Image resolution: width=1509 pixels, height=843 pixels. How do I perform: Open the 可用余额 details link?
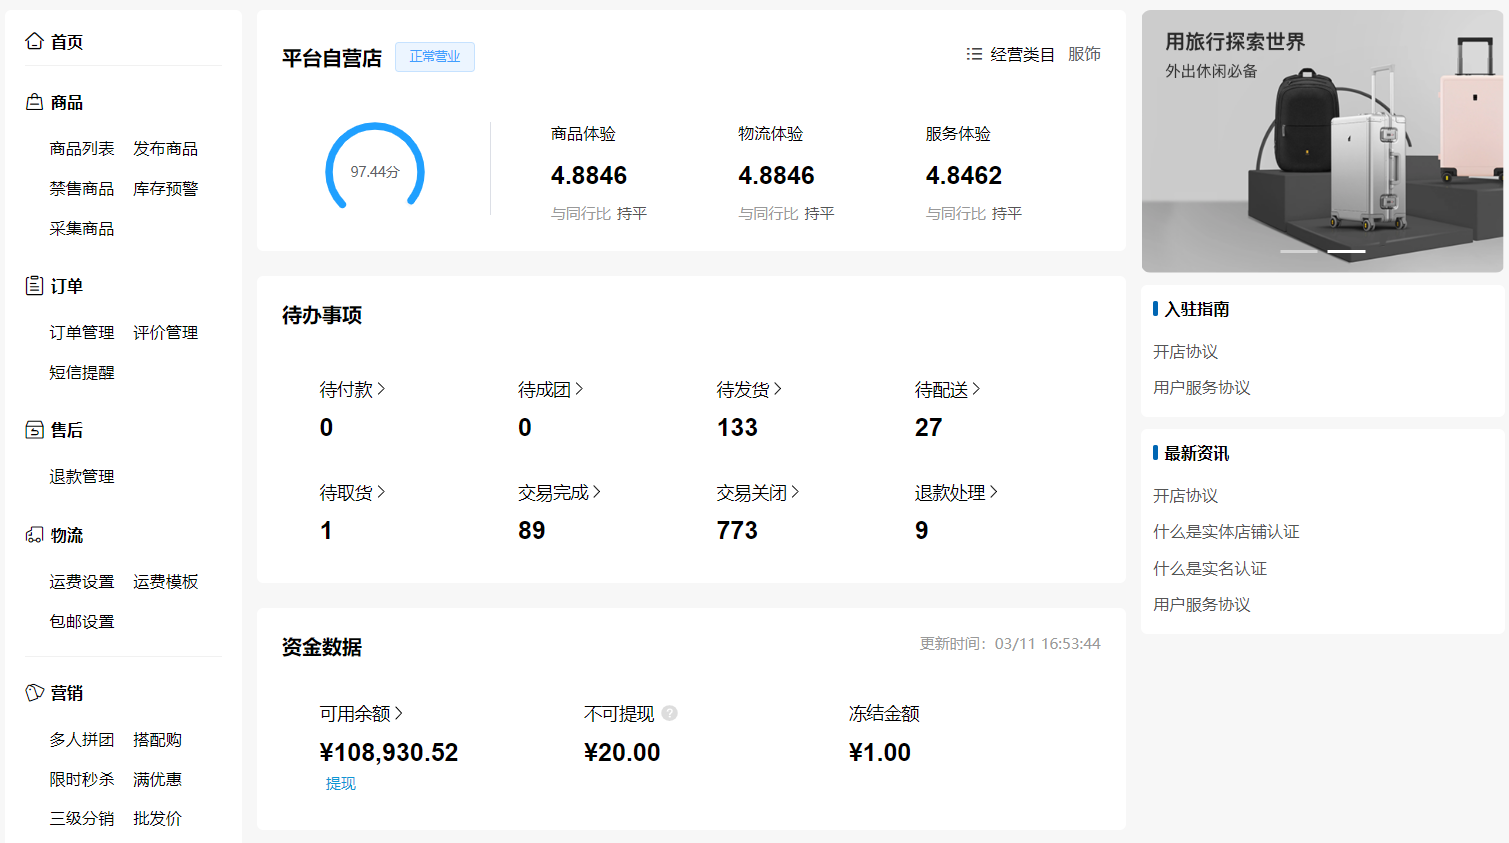(x=361, y=714)
